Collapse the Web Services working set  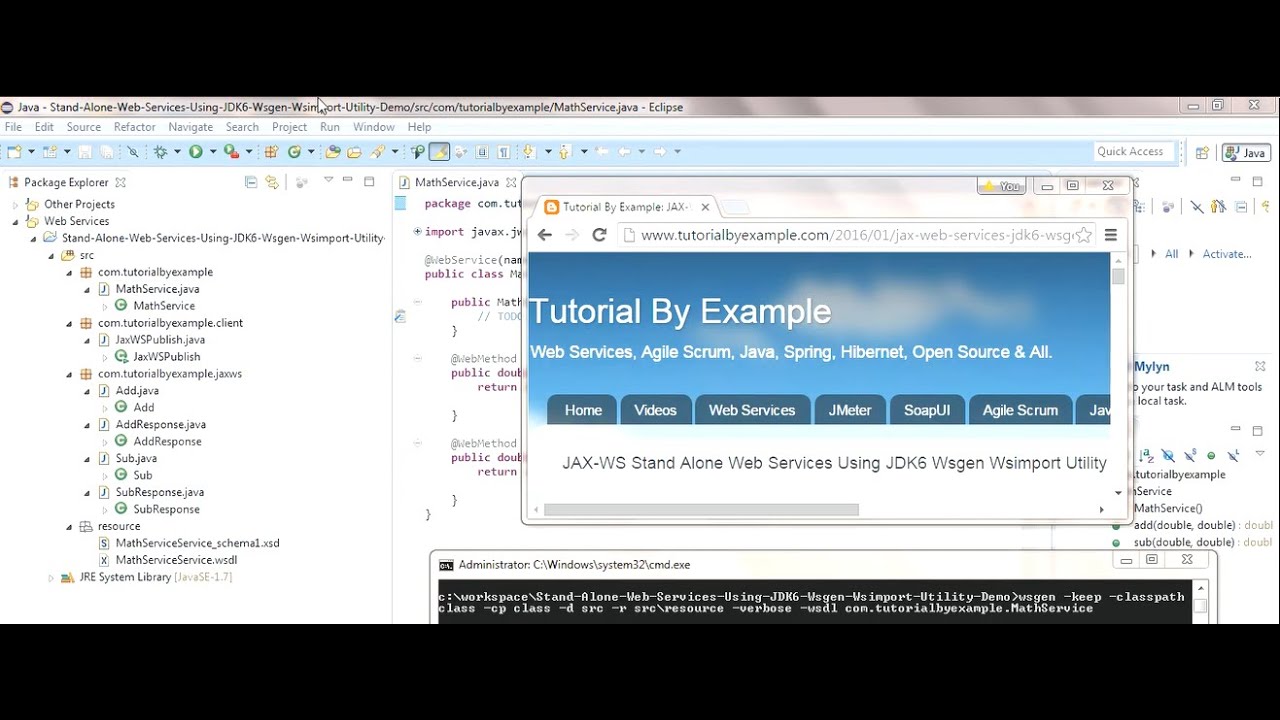[16, 221]
